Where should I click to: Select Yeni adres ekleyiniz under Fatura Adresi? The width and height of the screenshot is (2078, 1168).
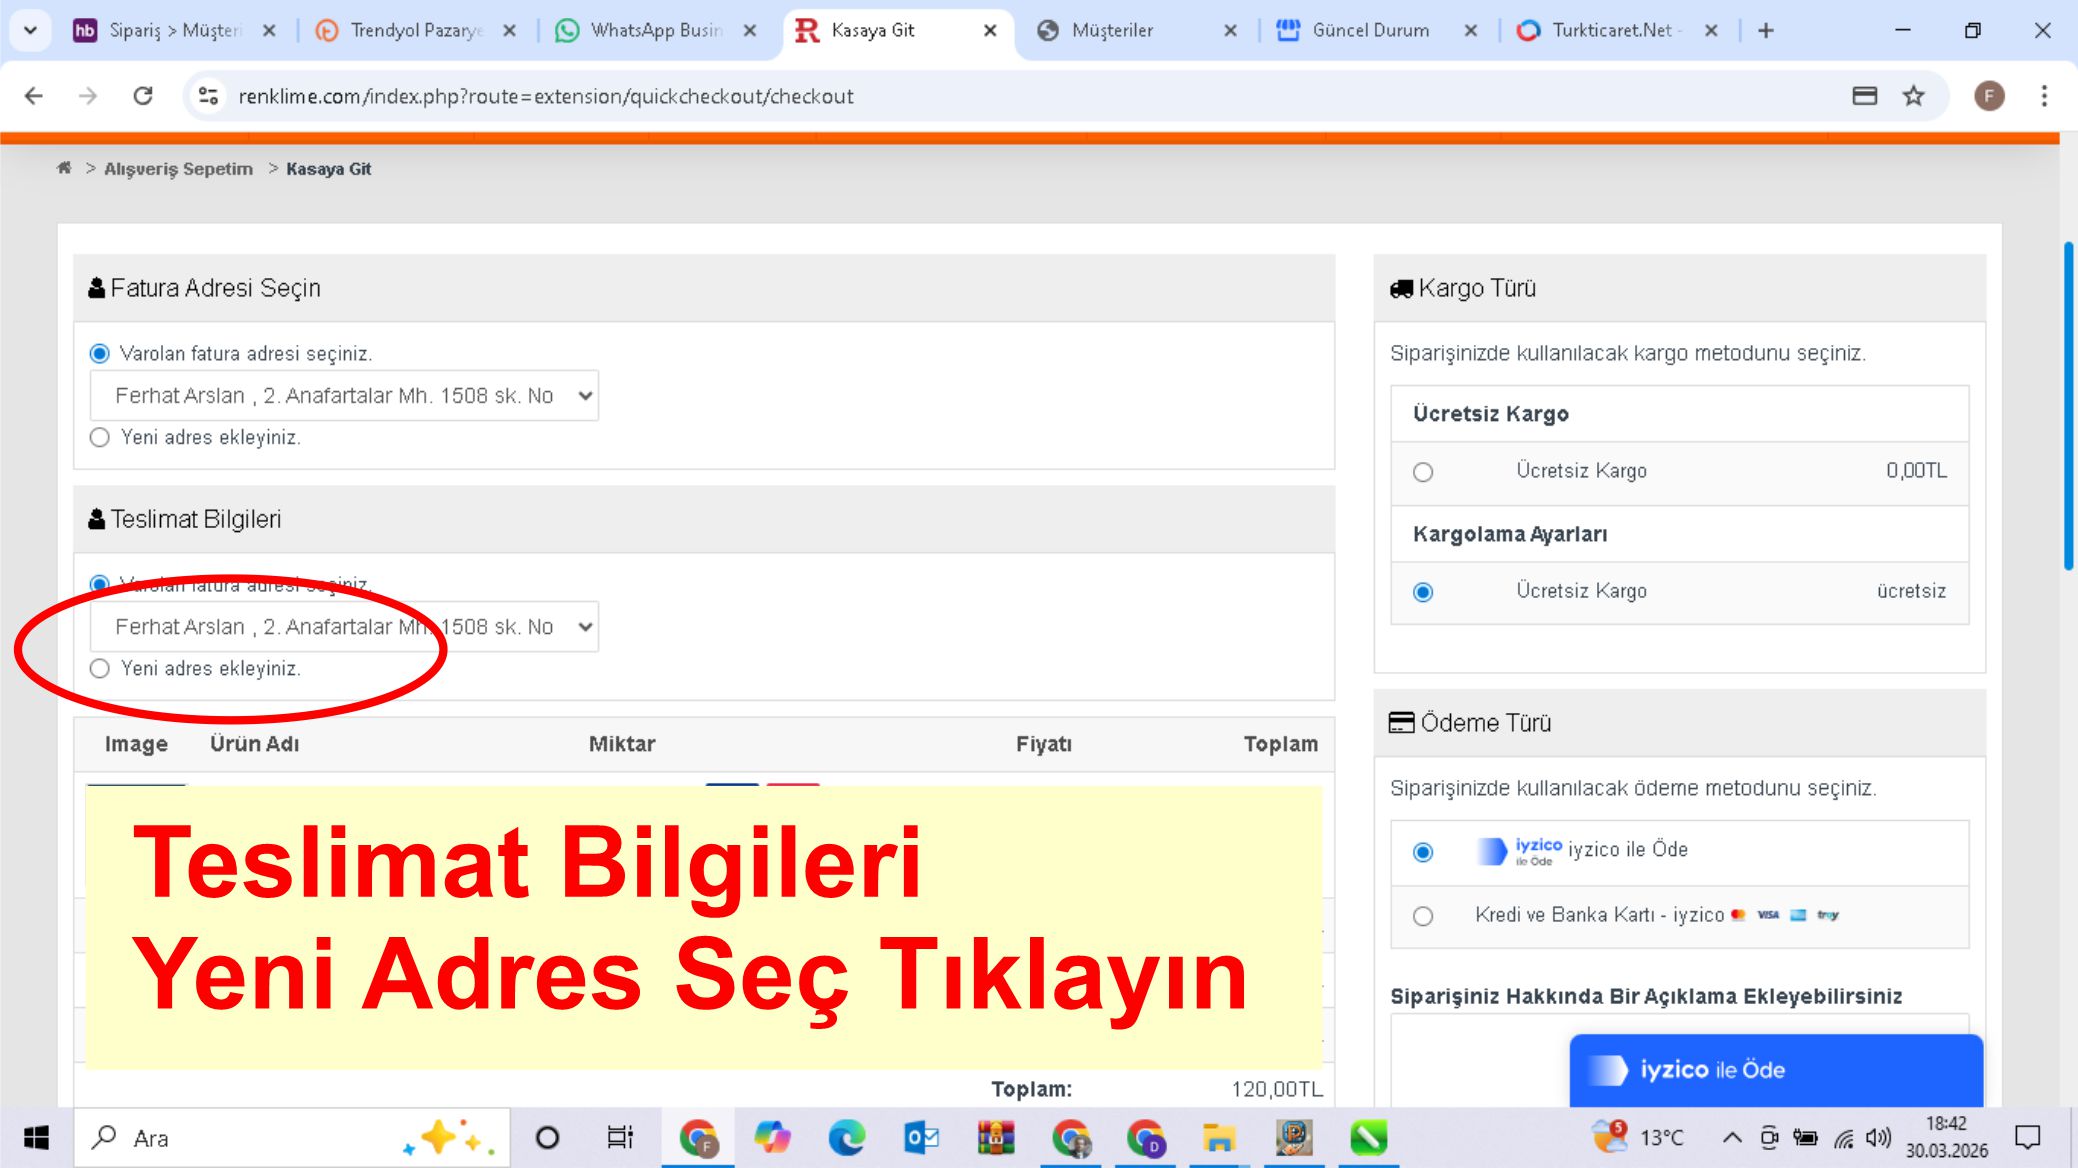point(100,437)
